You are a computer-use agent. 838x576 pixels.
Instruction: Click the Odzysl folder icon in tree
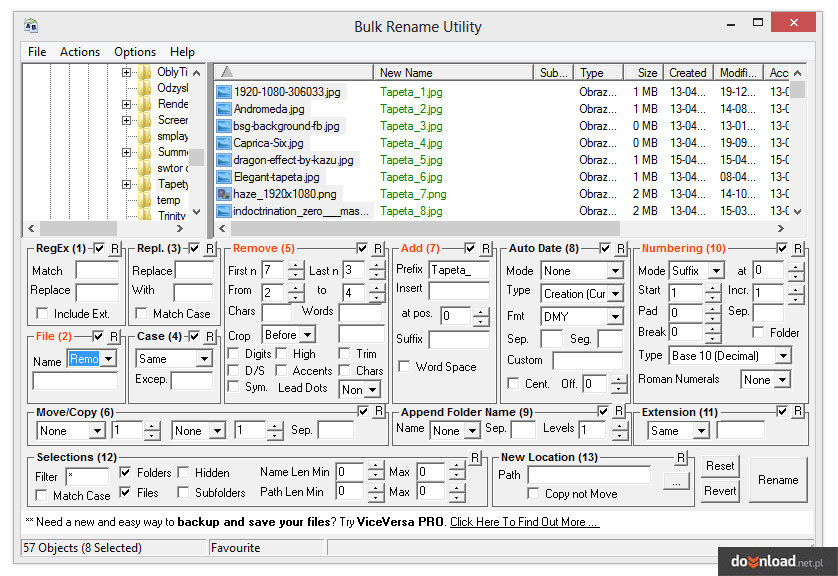pos(144,88)
